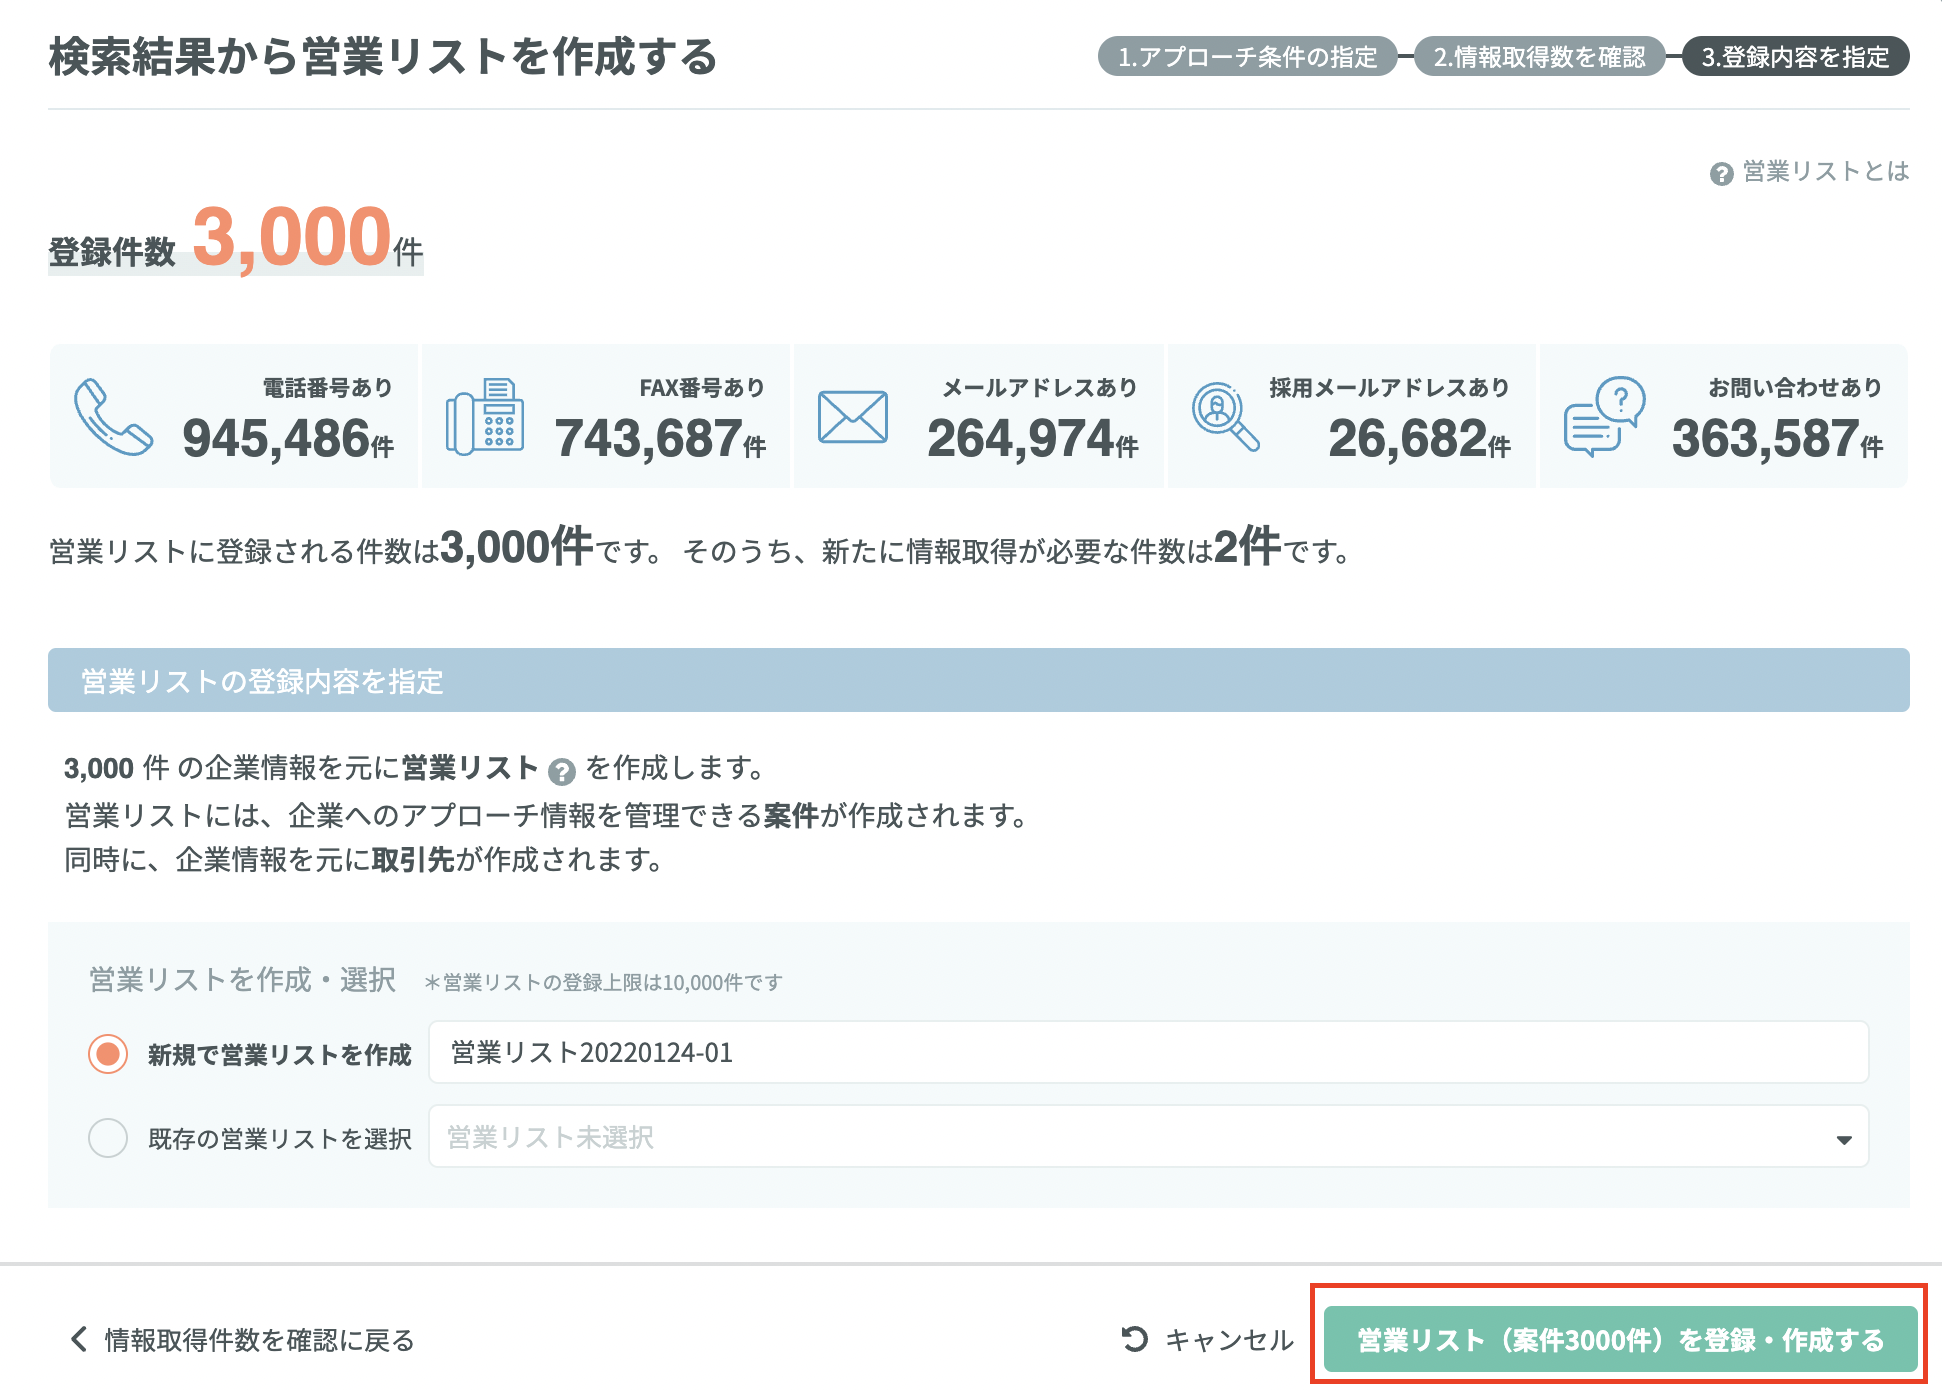
Task: Go to step 2.情報取得数を確認
Action: (1539, 56)
